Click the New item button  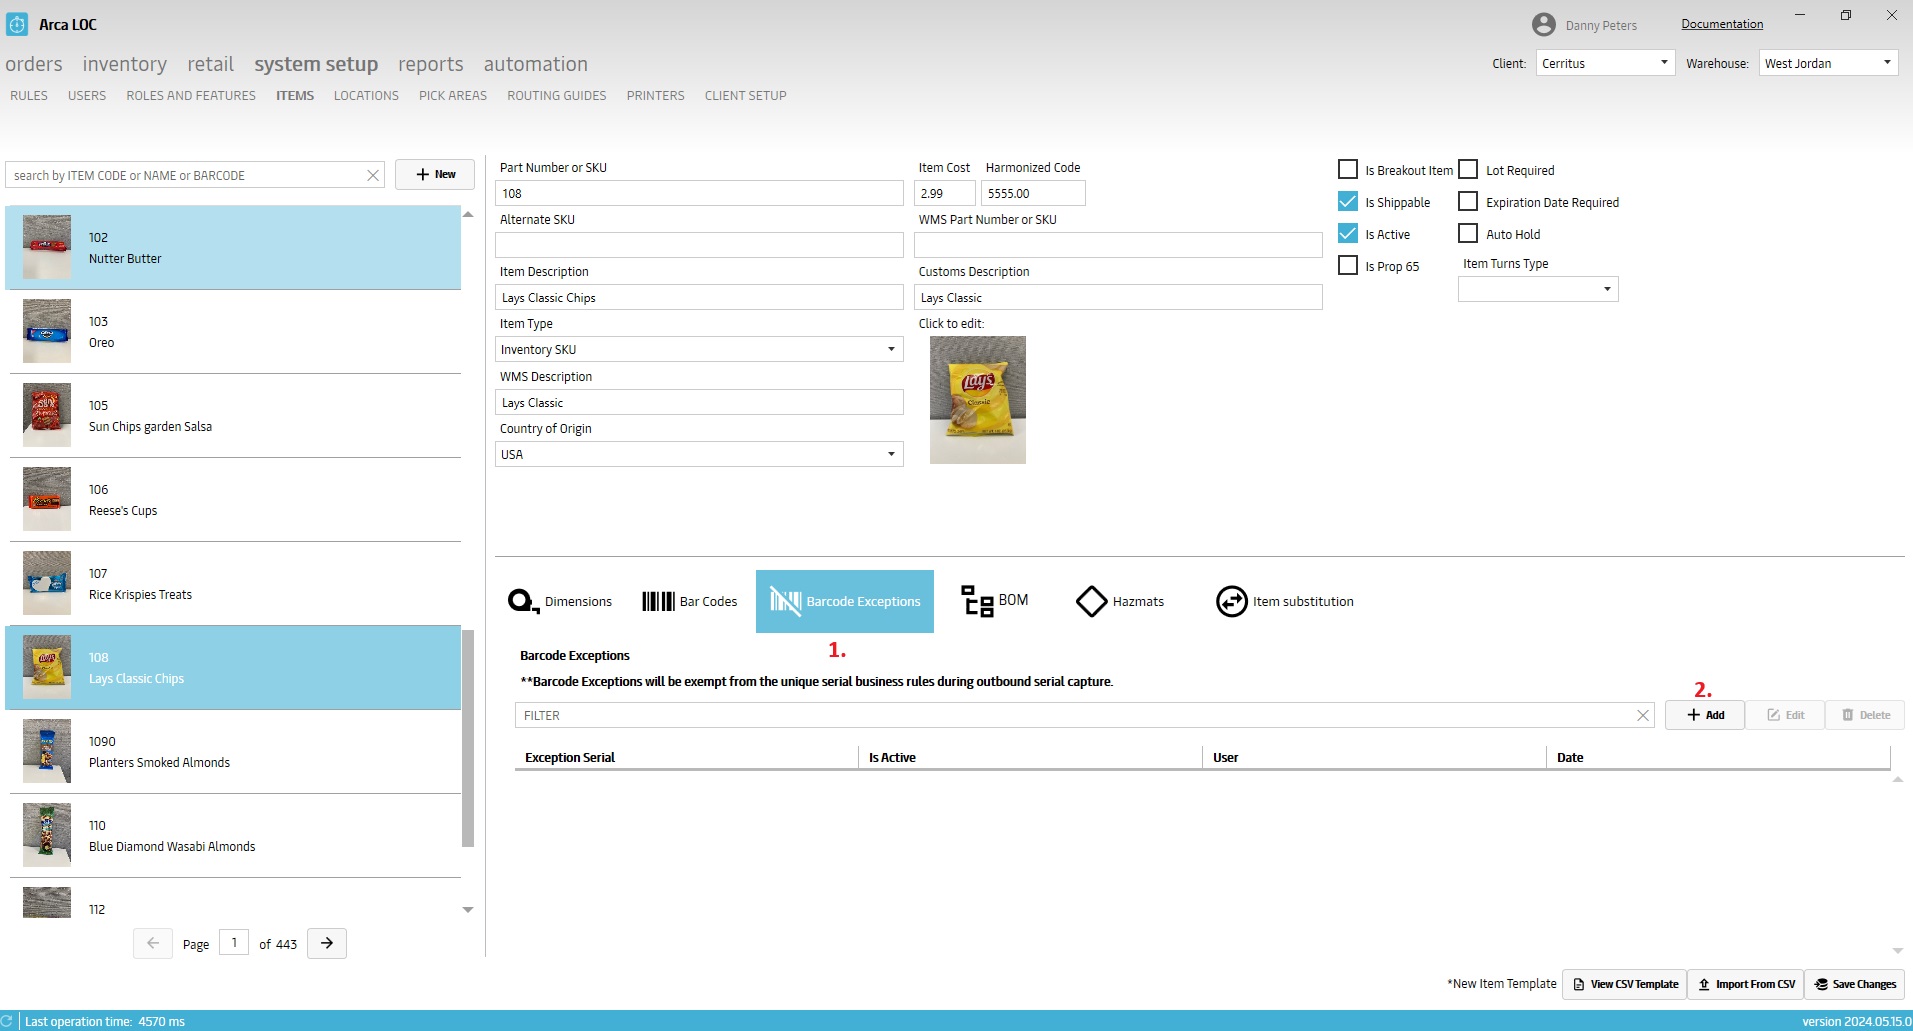[x=435, y=174]
